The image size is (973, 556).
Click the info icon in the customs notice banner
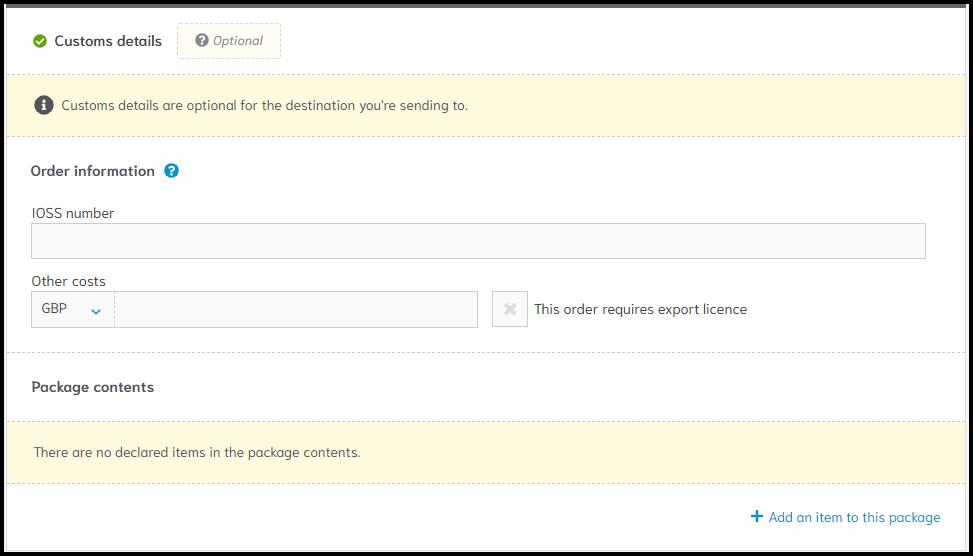[43, 105]
